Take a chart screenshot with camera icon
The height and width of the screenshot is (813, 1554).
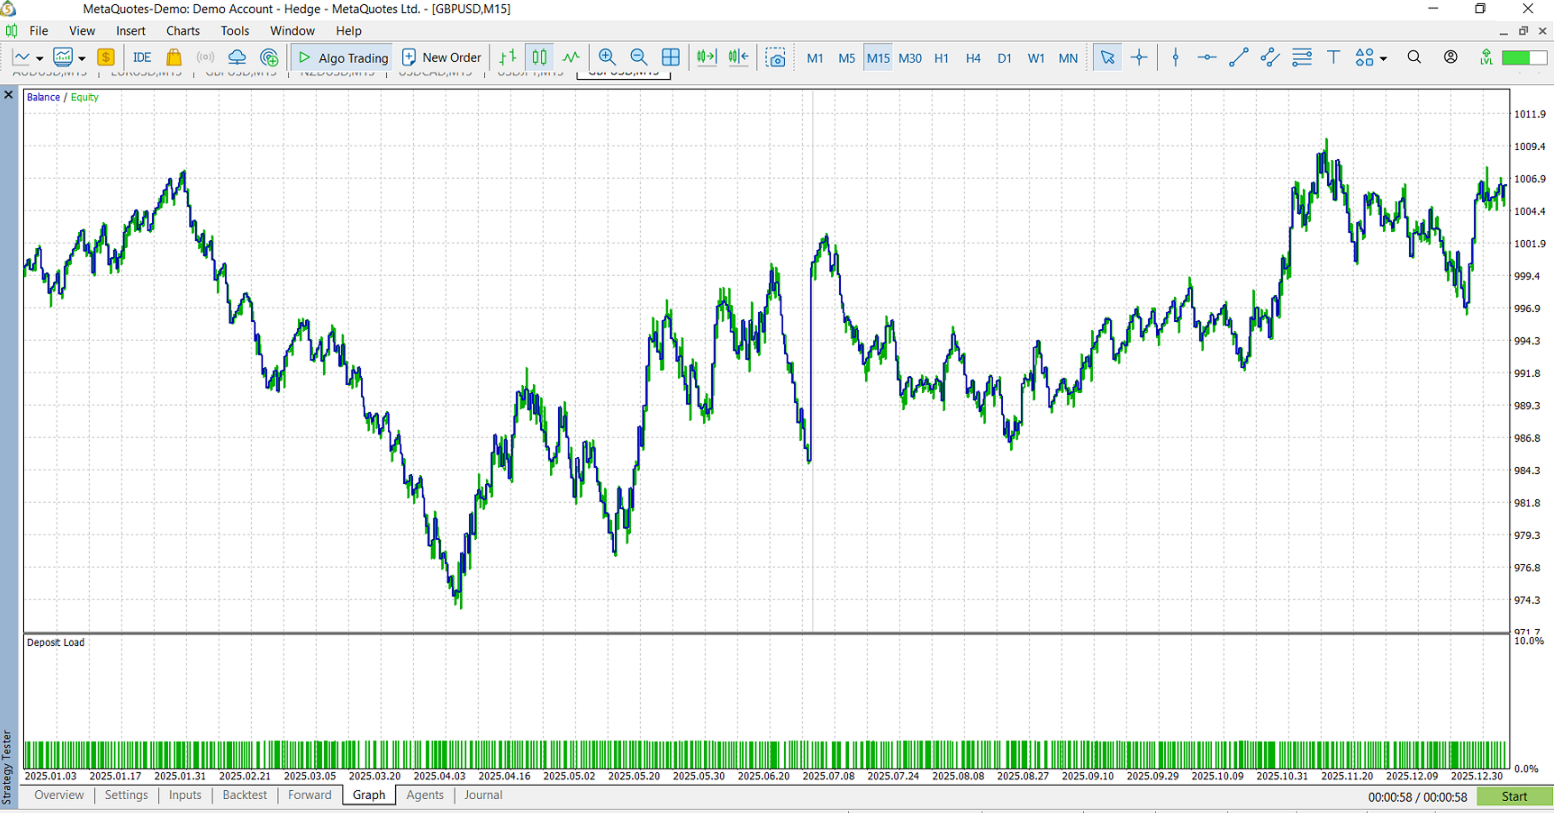(776, 58)
